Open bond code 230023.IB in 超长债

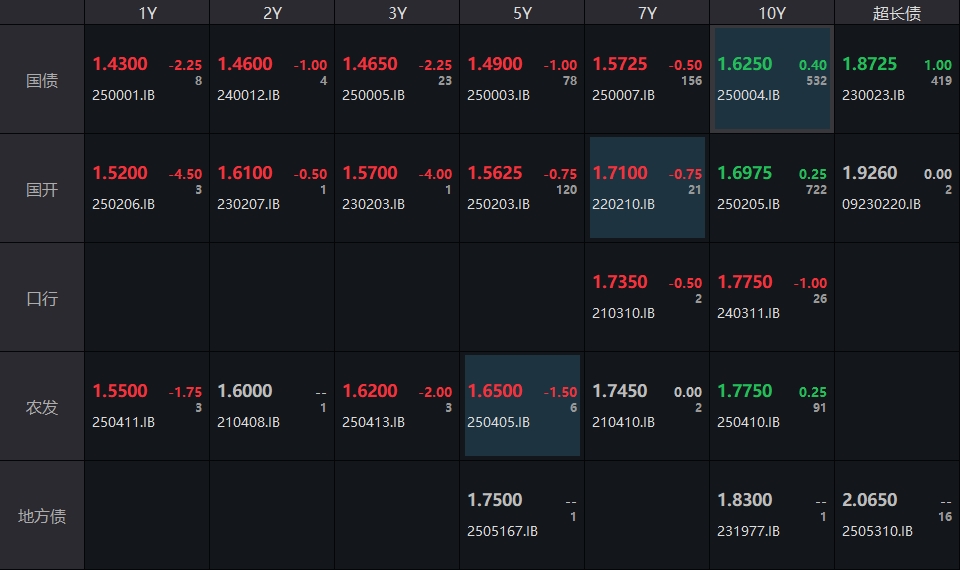[873, 95]
